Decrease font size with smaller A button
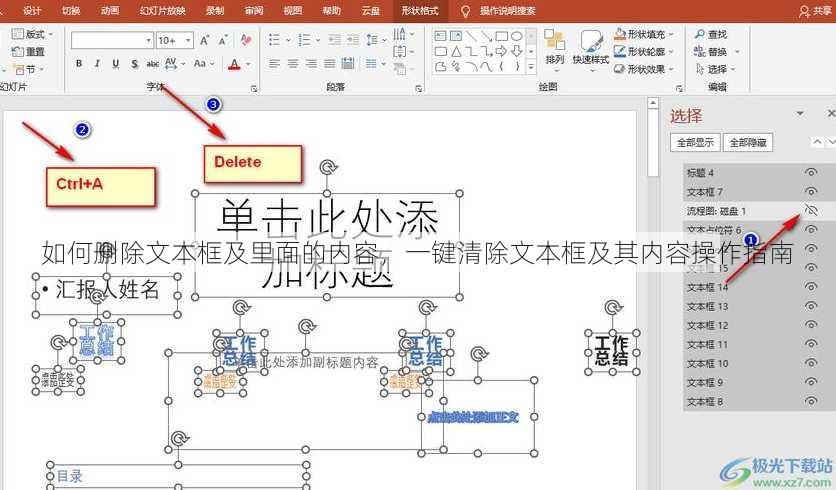This screenshot has height=490, width=836. click(x=223, y=41)
